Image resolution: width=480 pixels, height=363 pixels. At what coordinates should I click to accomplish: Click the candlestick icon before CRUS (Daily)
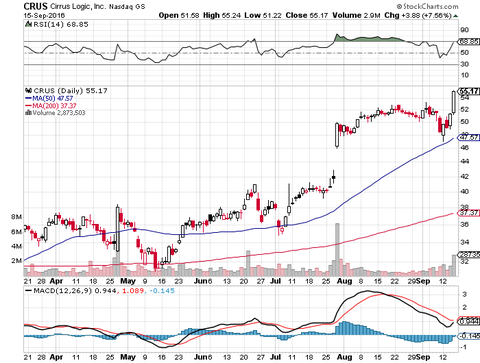click(29, 91)
